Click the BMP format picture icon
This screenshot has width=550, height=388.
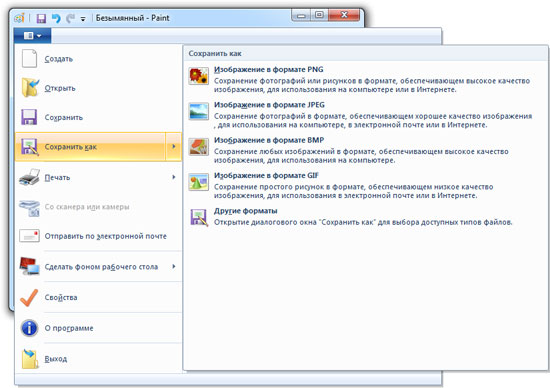tap(199, 147)
